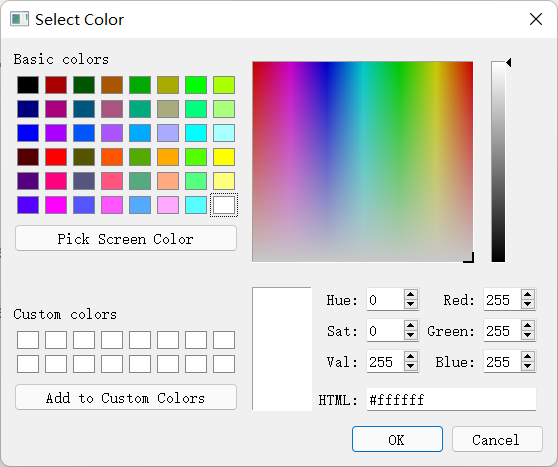Increase the Green value with up arrow
This screenshot has width=558, height=467.
coord(528,326)
